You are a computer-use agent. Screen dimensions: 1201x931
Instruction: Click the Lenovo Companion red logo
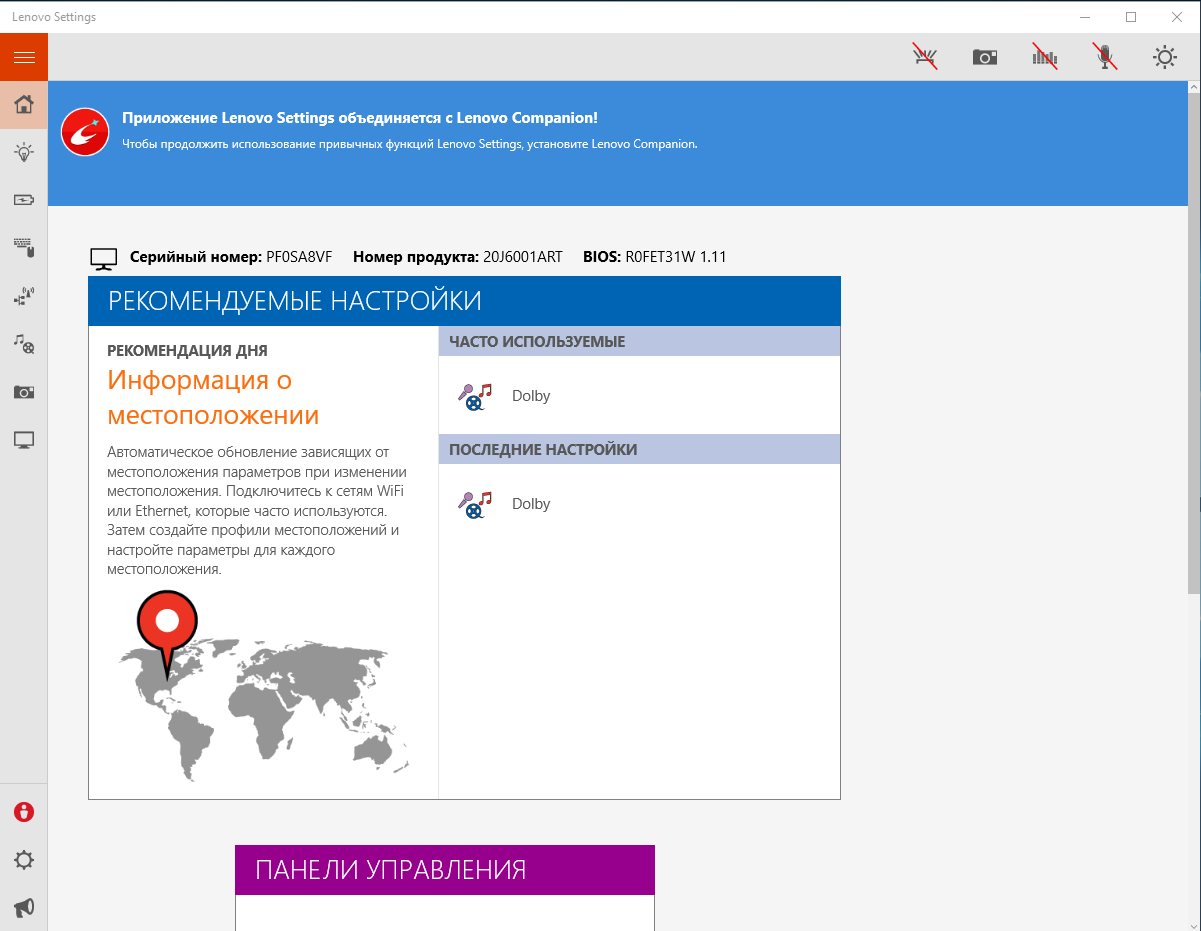coord(85,131)
